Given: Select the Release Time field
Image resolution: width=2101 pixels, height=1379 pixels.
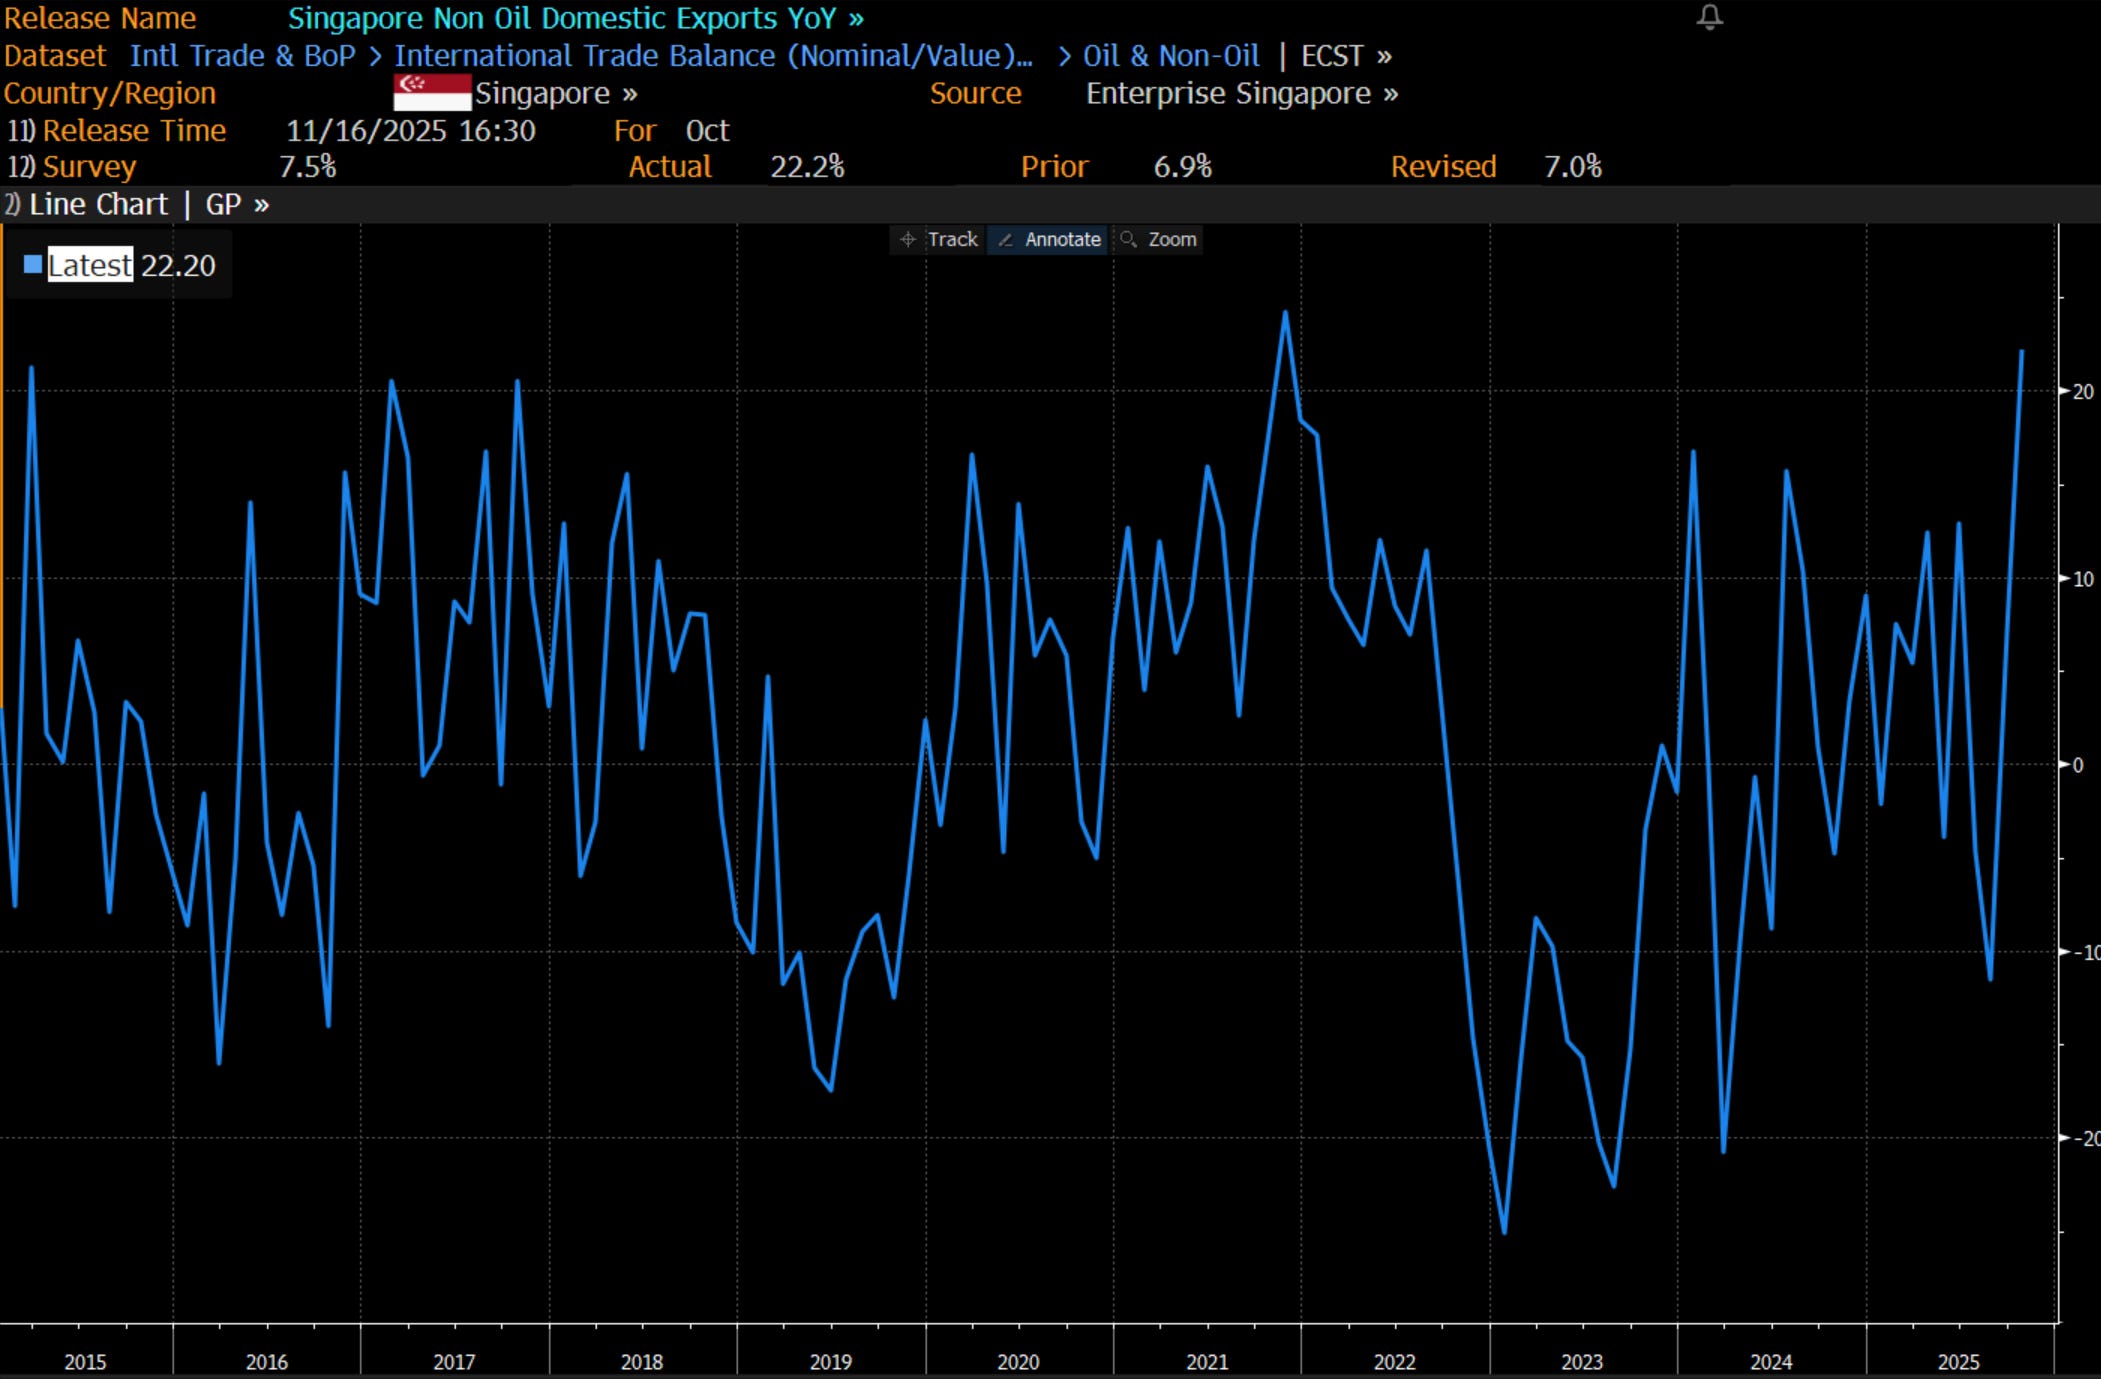Looking at the screenshot, I should [133, 131].
